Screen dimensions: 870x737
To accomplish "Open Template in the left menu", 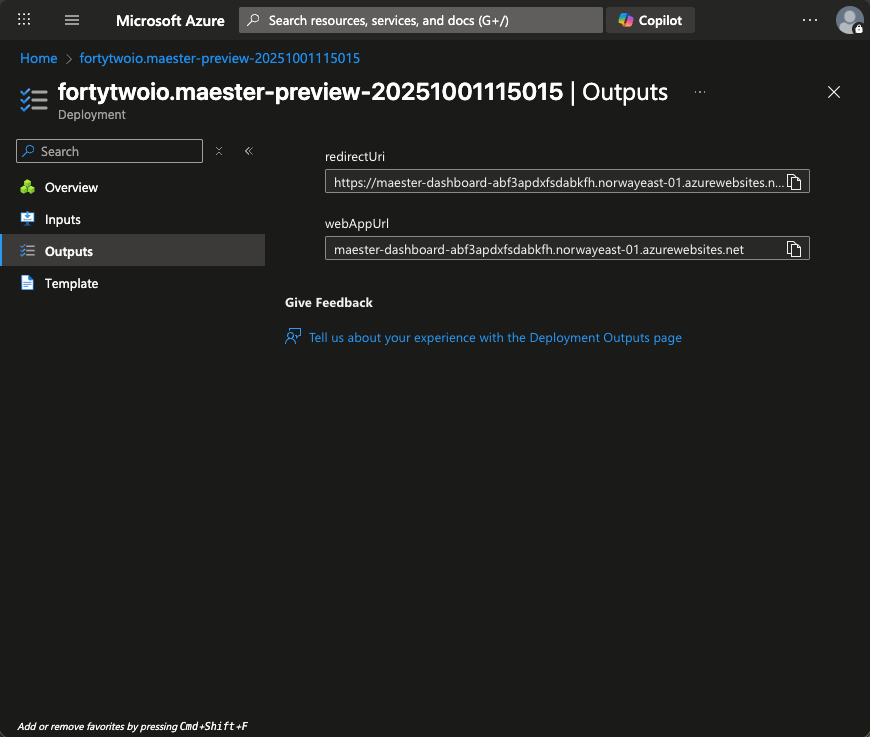I will click(x=71, y=283).
